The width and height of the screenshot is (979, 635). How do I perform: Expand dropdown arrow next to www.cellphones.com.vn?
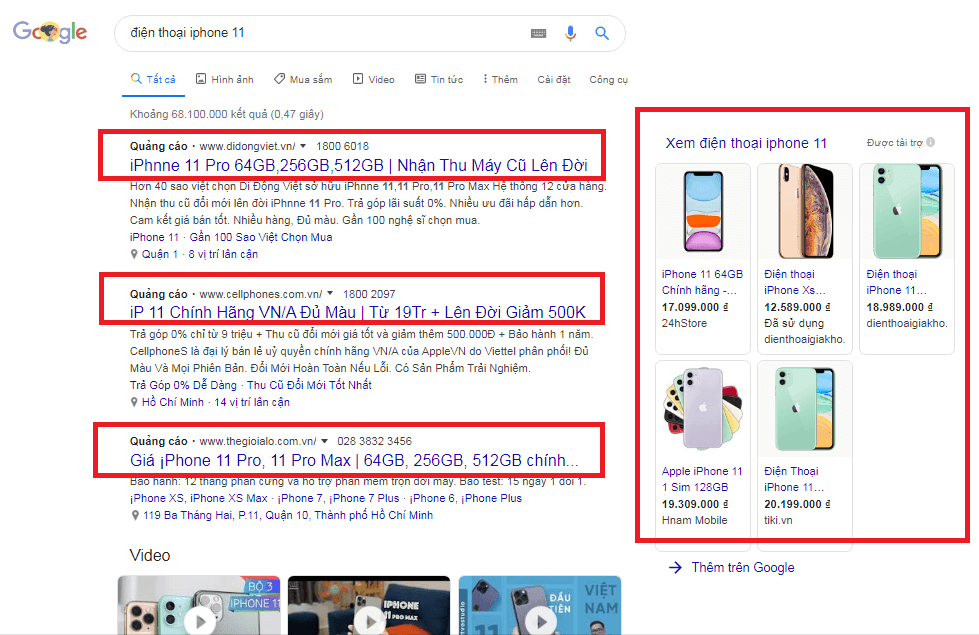pos(330,293)
